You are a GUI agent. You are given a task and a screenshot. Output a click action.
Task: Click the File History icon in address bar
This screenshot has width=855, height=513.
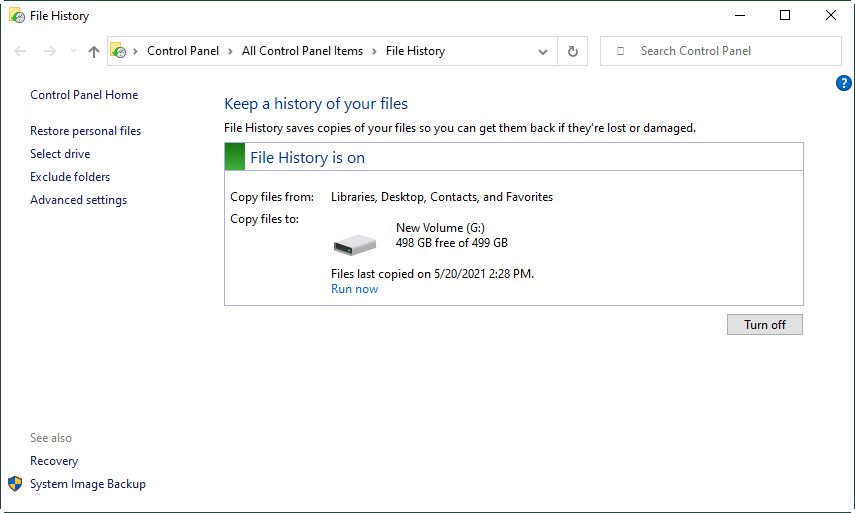119,51
